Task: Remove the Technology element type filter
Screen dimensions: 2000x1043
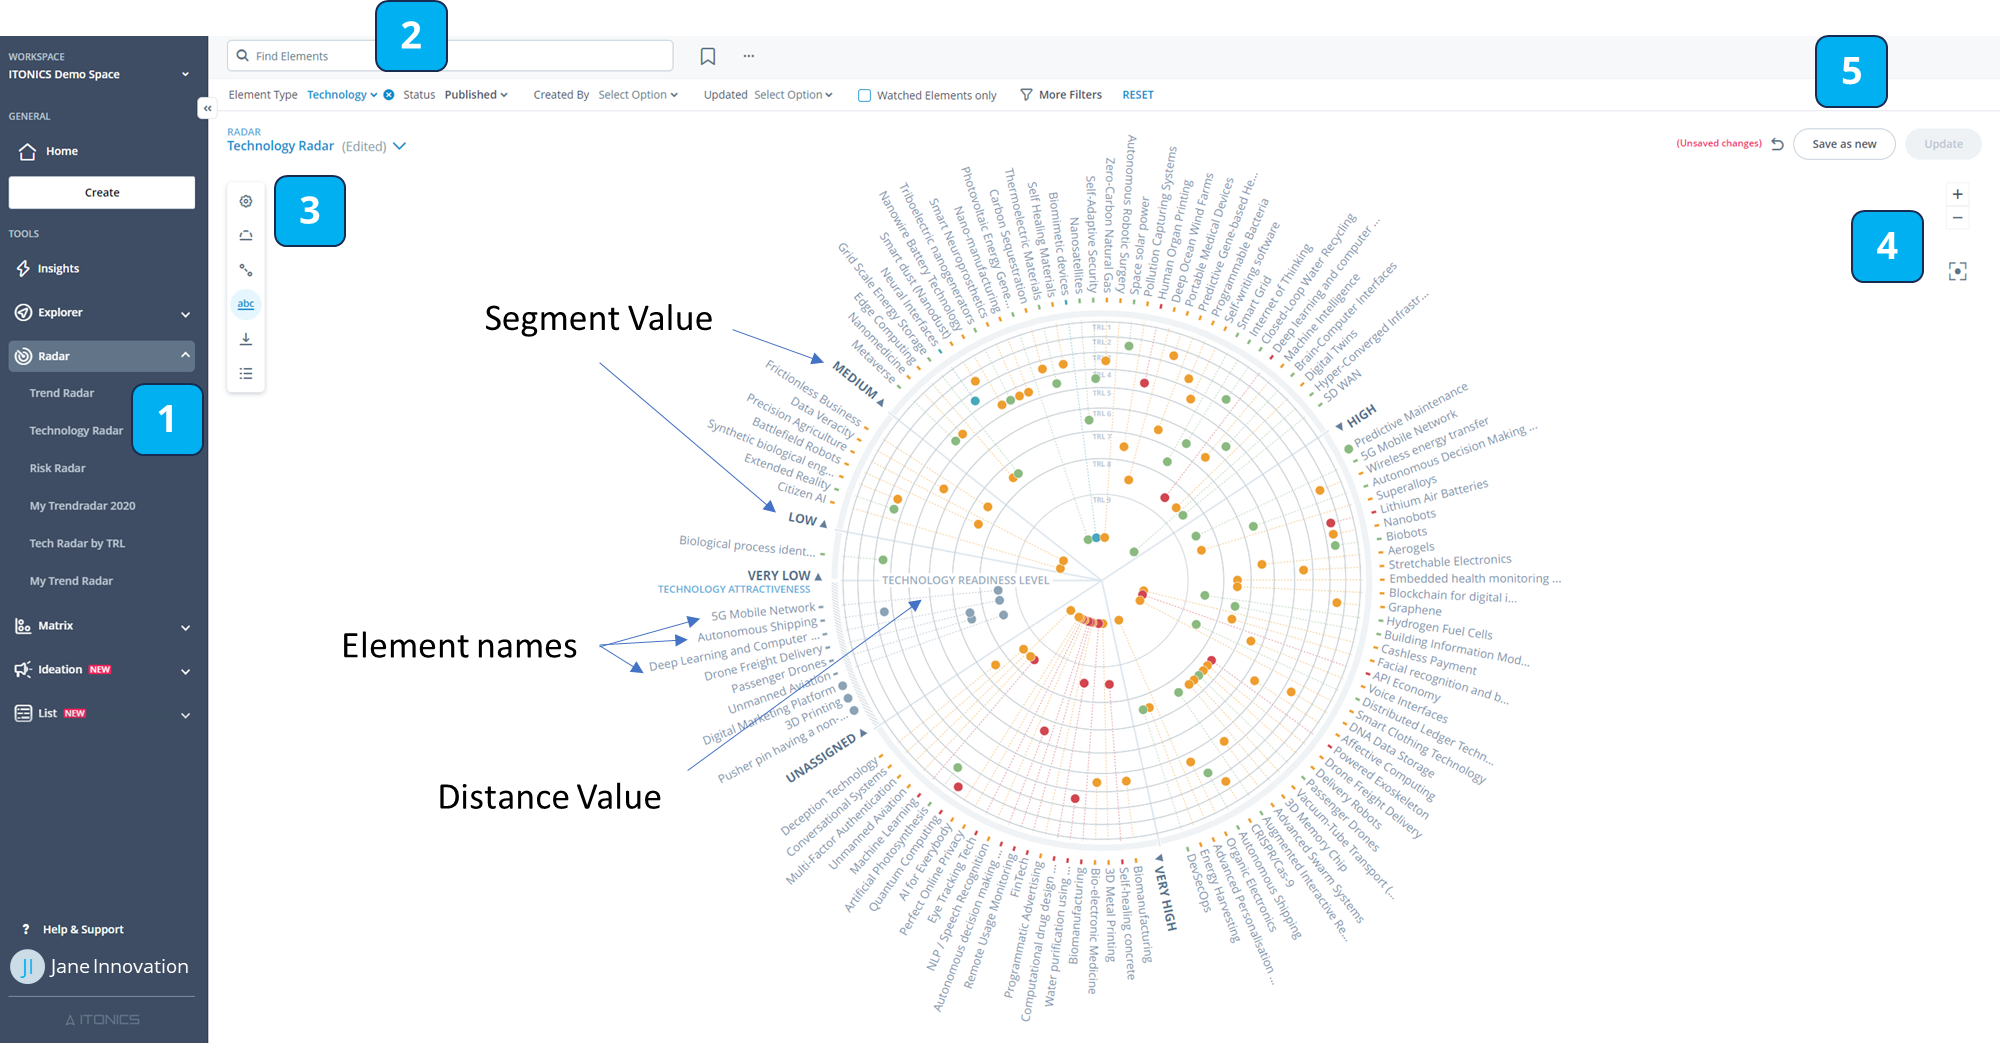Action: [388, 94]
